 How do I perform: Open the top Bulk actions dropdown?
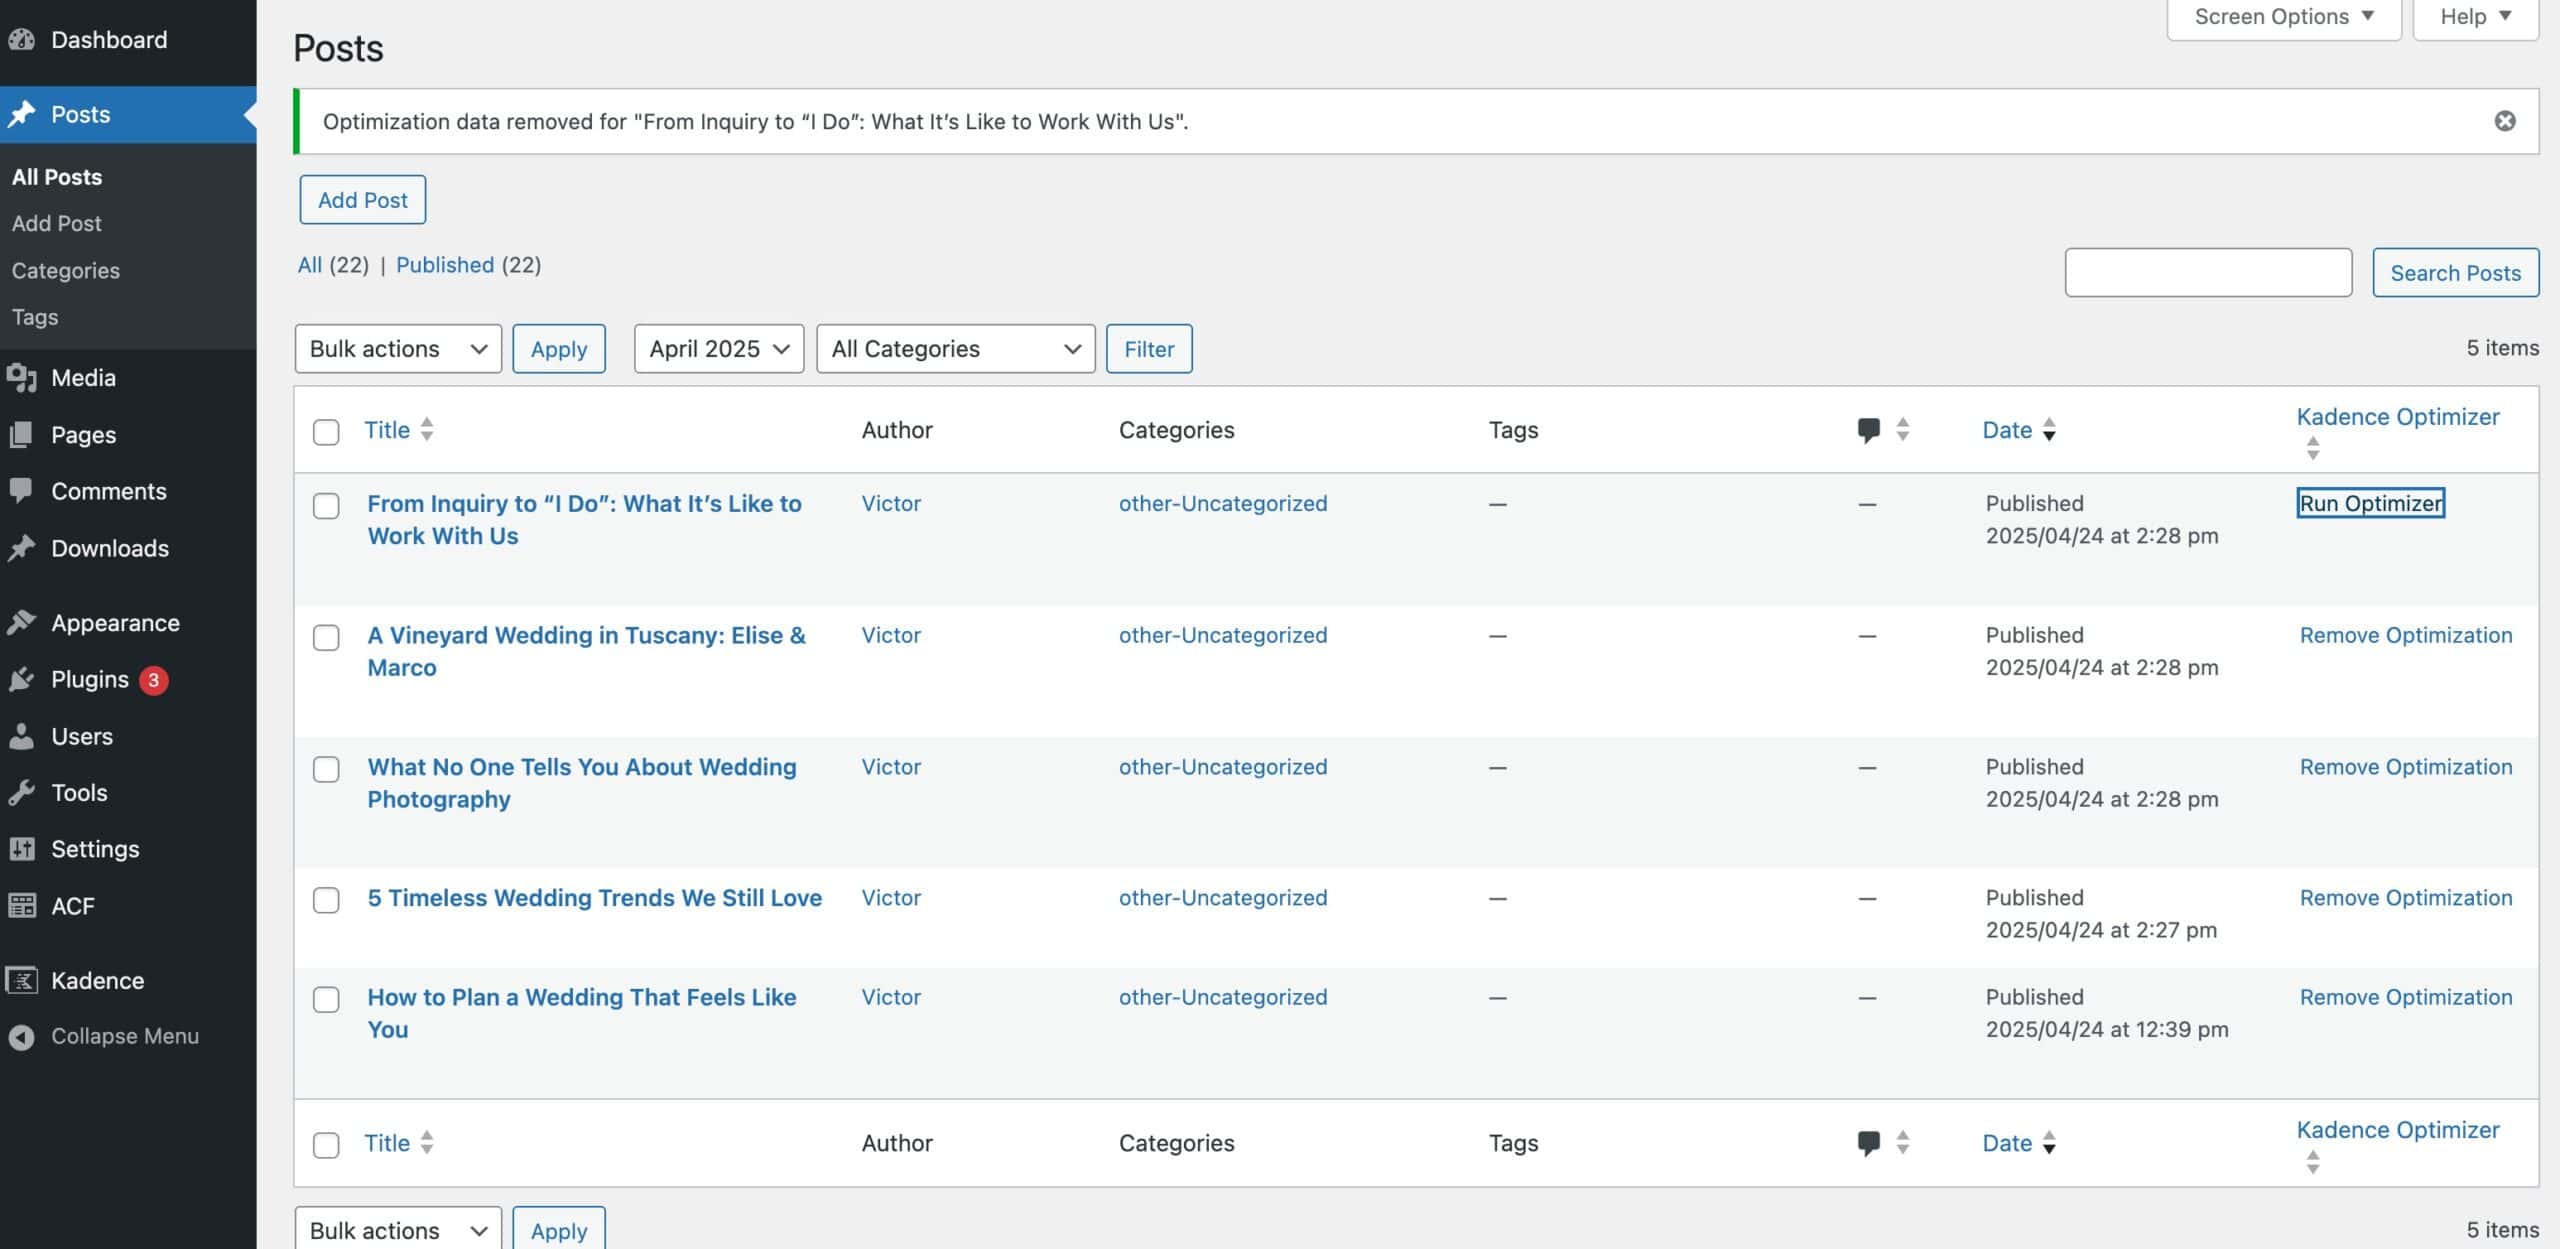(397, 349)
